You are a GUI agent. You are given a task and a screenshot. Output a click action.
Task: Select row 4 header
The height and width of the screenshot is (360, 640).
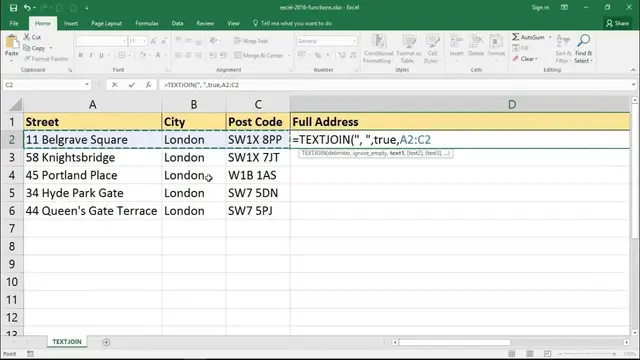[x=12, y=175]
